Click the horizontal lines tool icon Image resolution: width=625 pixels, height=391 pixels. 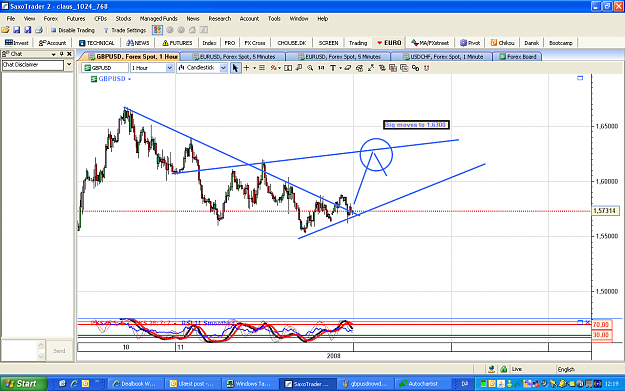[x=262, y=68]
